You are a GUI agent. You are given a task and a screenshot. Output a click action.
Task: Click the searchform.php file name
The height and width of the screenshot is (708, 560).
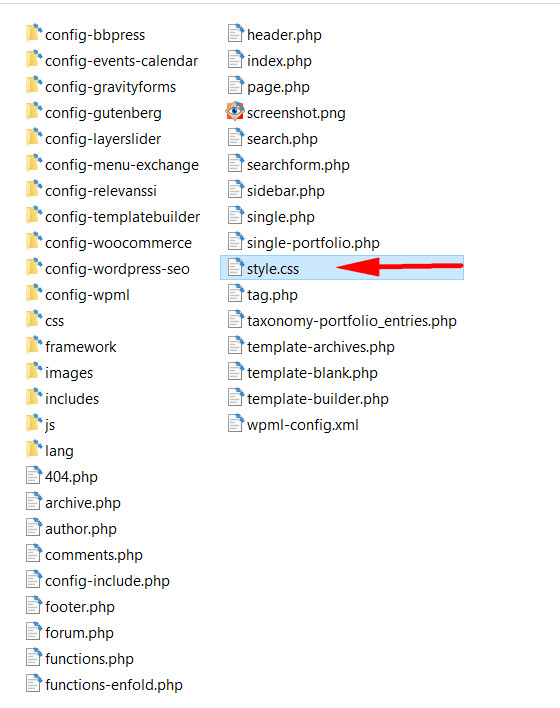click(298, 165)
